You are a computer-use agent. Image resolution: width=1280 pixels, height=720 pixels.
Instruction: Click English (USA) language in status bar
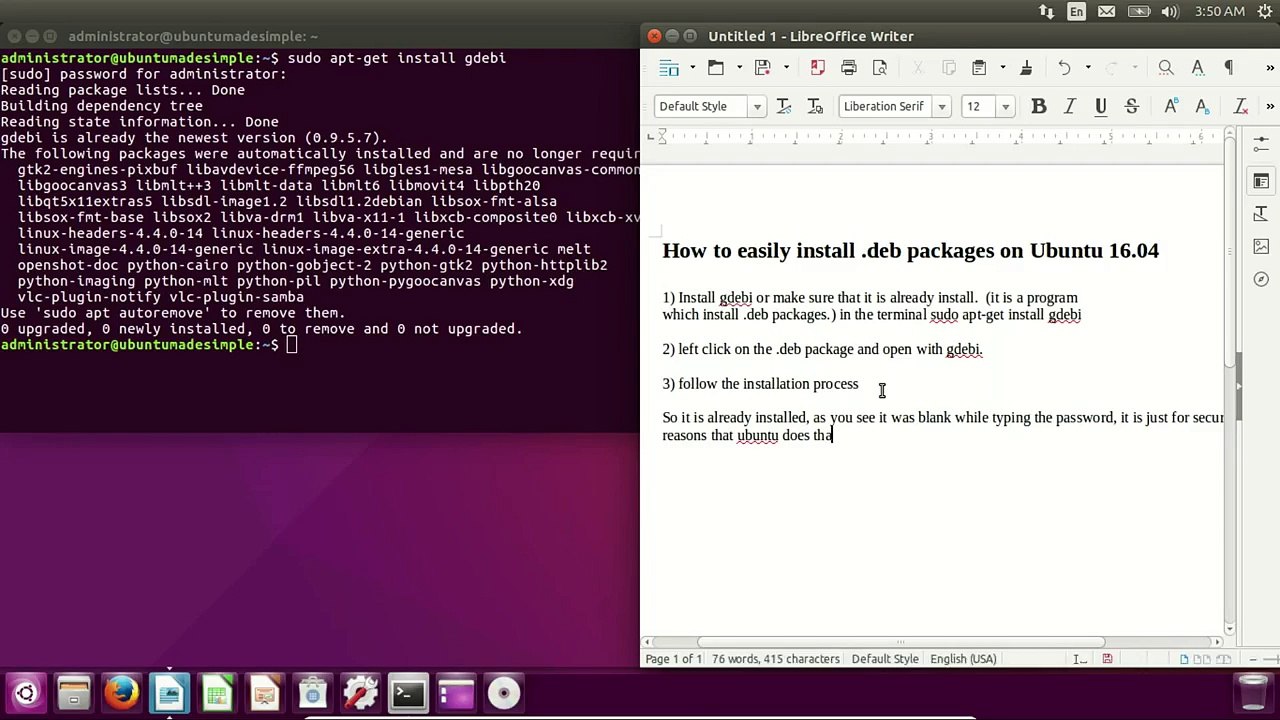[963, 659]
